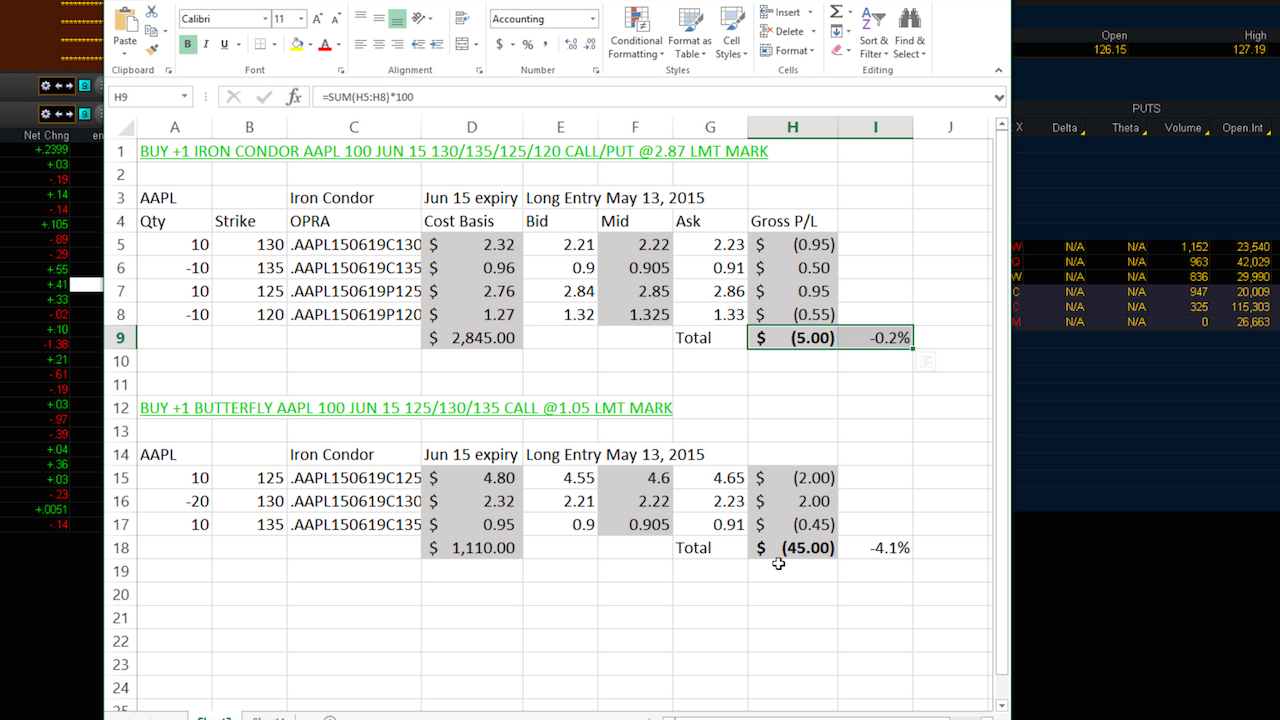Click the Clear eraser icon
Viewport: 1280px width, 720px height.
836,50
